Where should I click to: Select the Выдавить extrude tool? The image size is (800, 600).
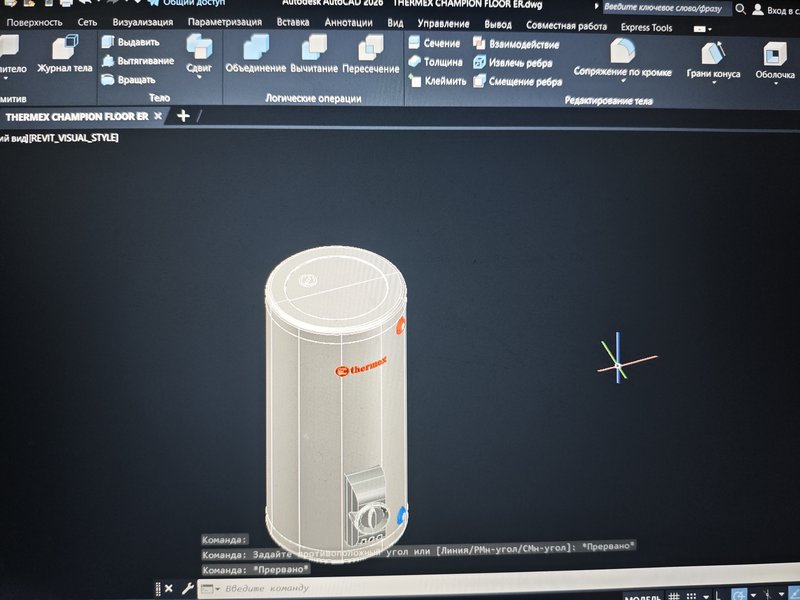[x=131, y=42]
